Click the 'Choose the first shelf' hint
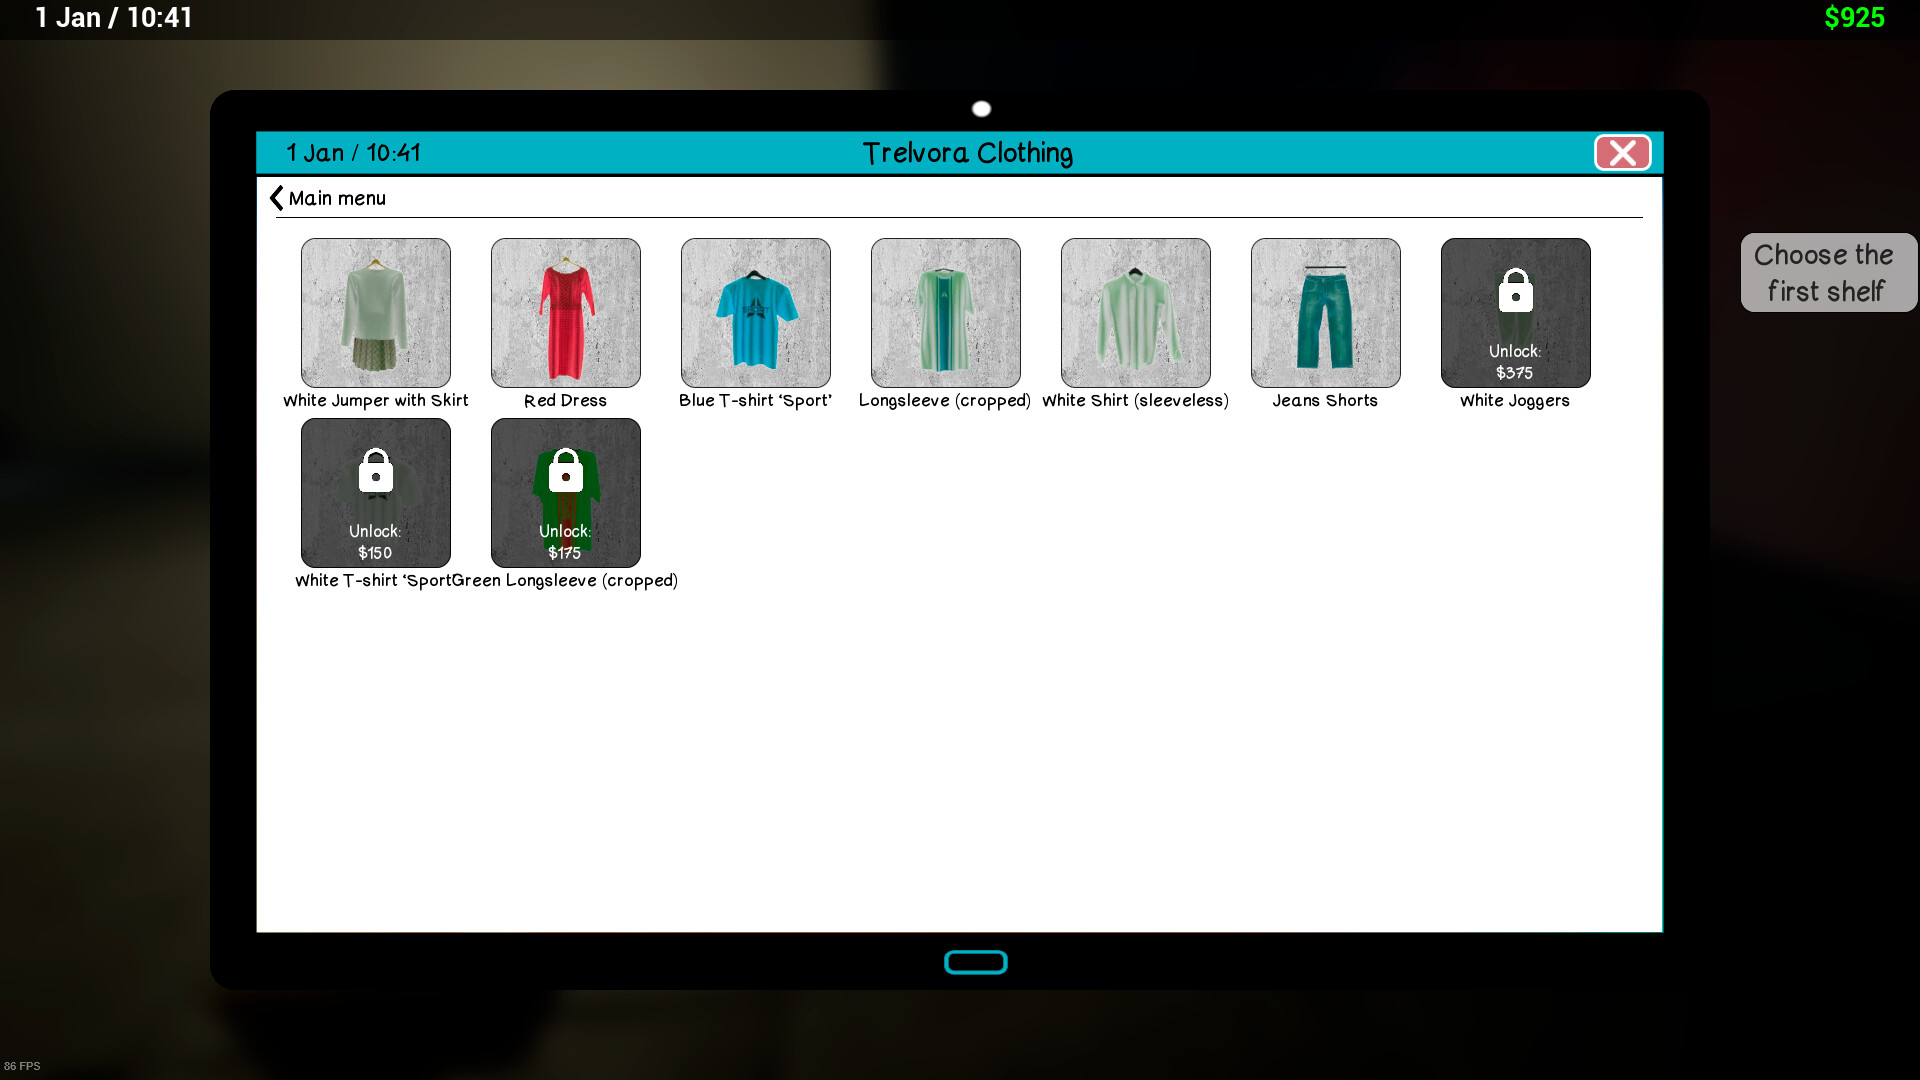Viewport: 1920px width, 1080px height. [x=1826, y=272]
